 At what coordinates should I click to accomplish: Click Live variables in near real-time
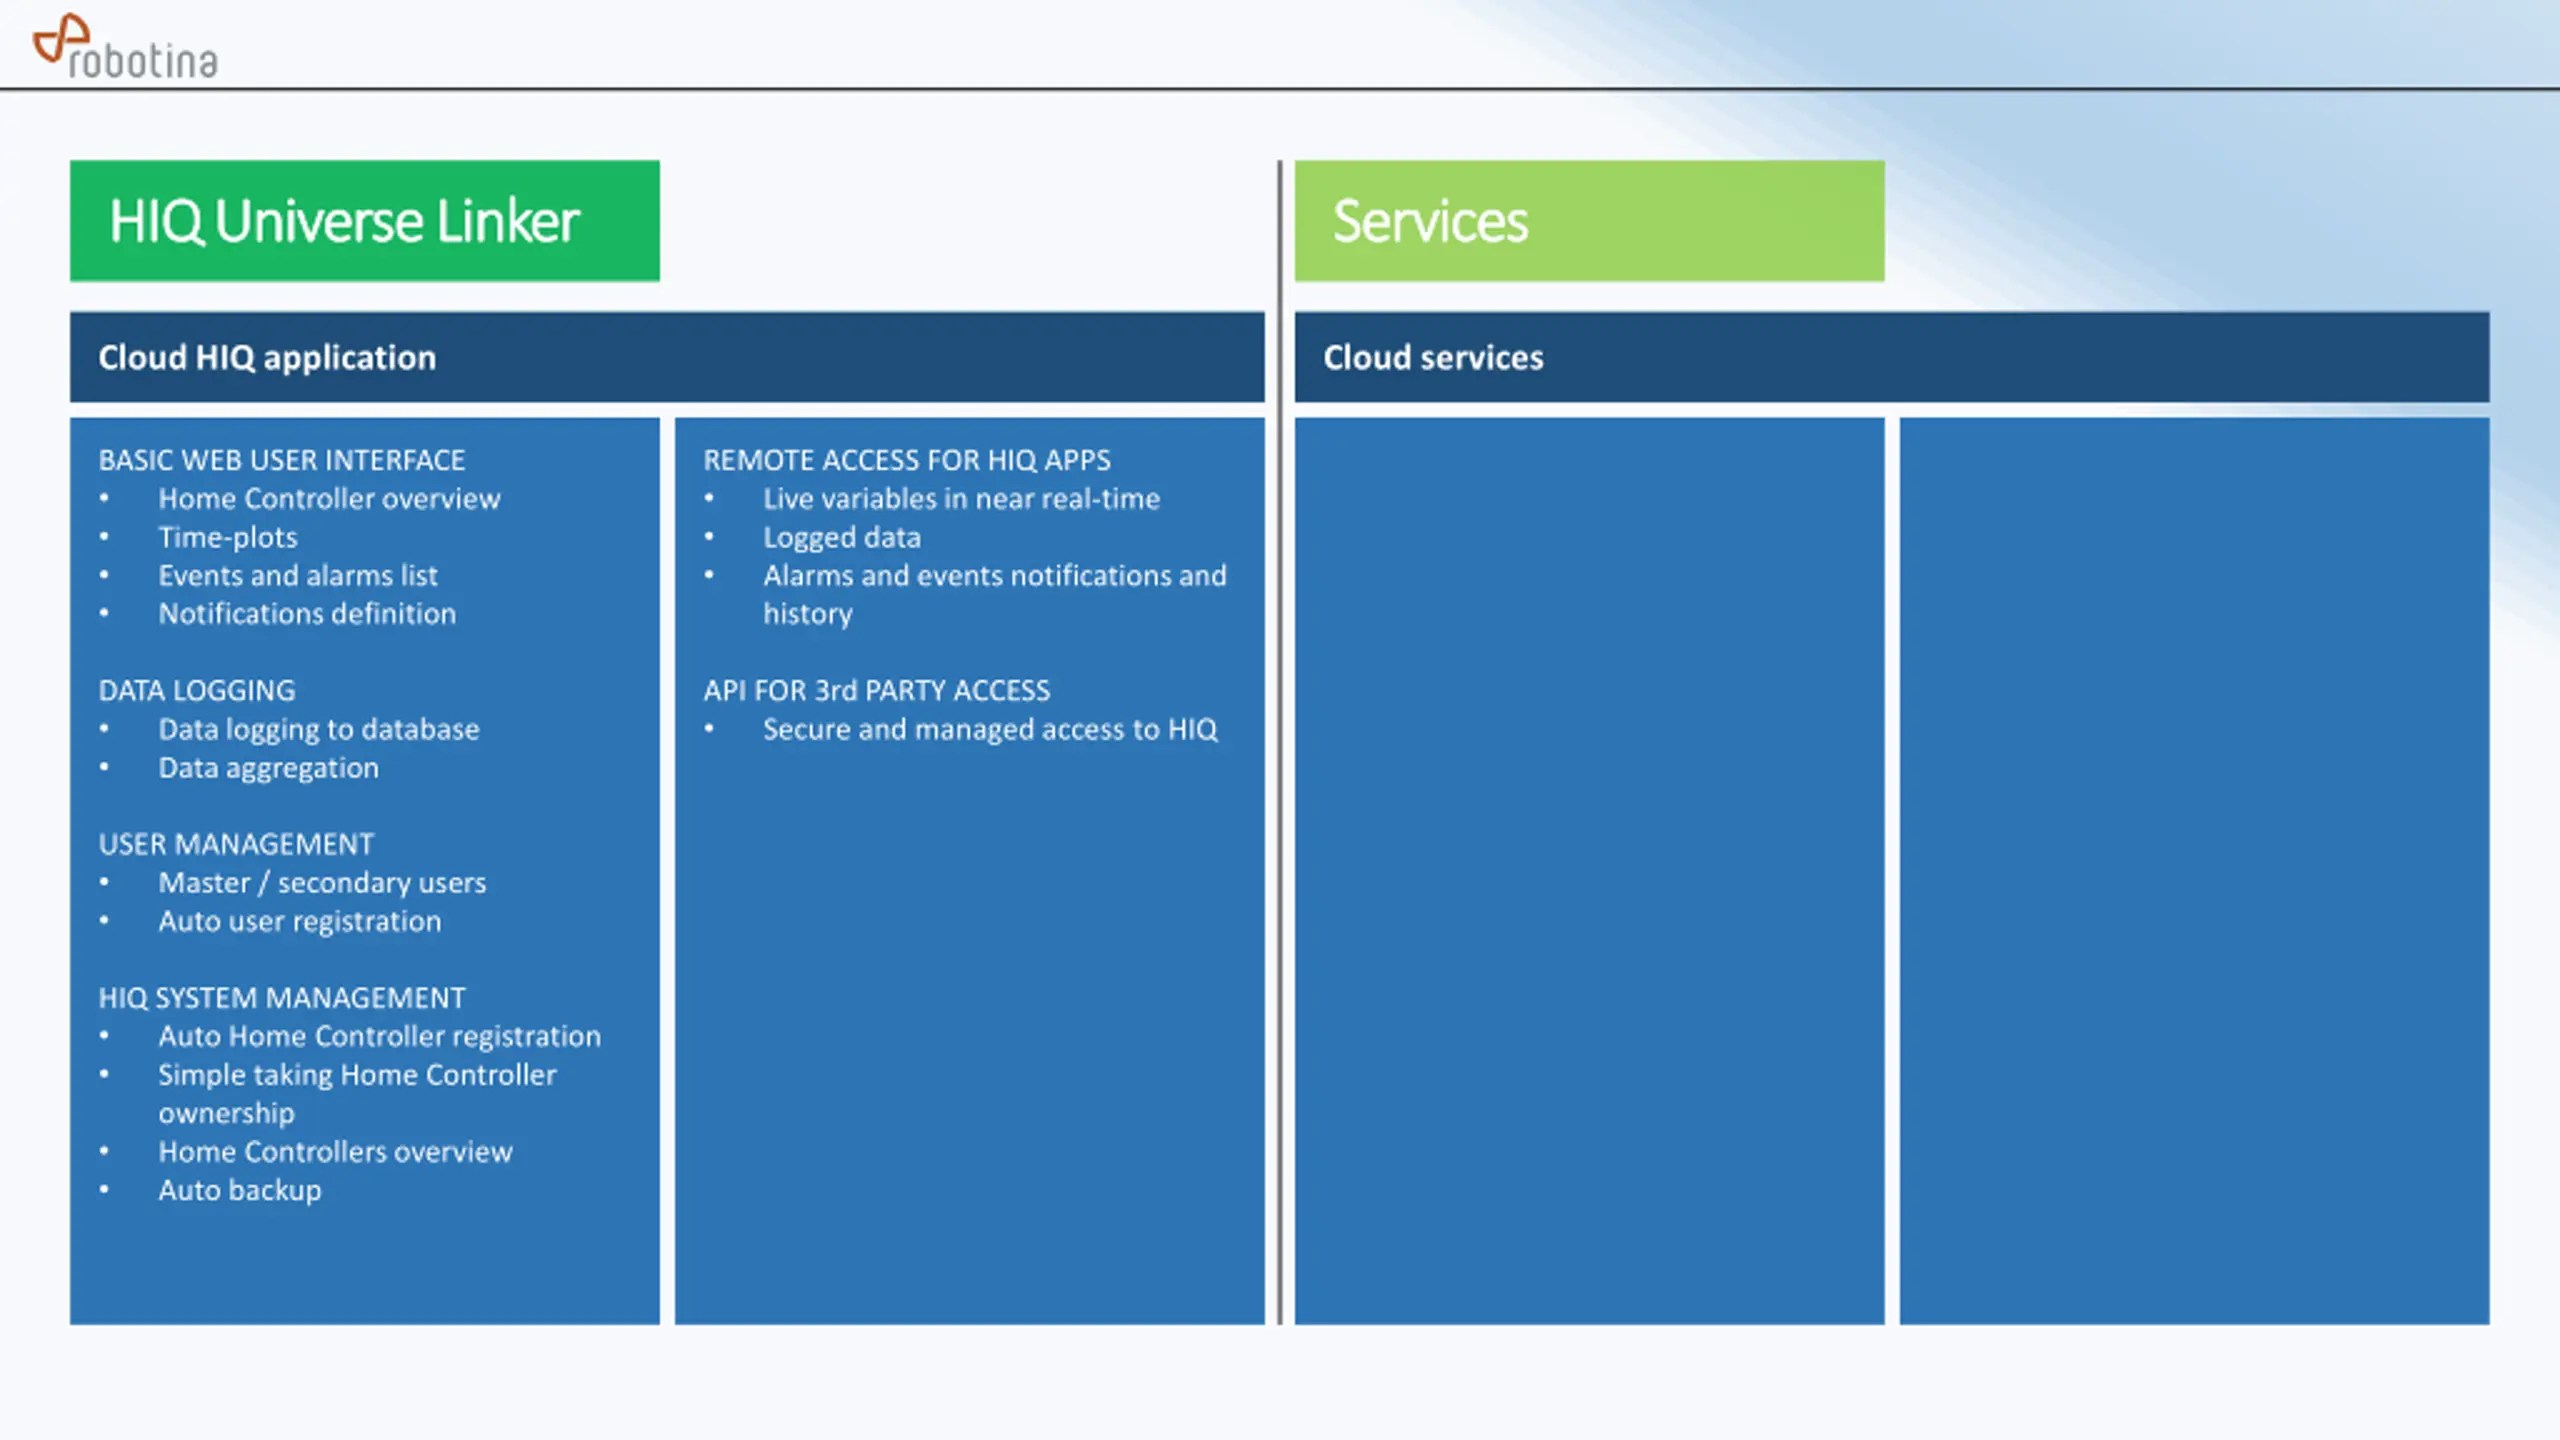tap(962, 499)
